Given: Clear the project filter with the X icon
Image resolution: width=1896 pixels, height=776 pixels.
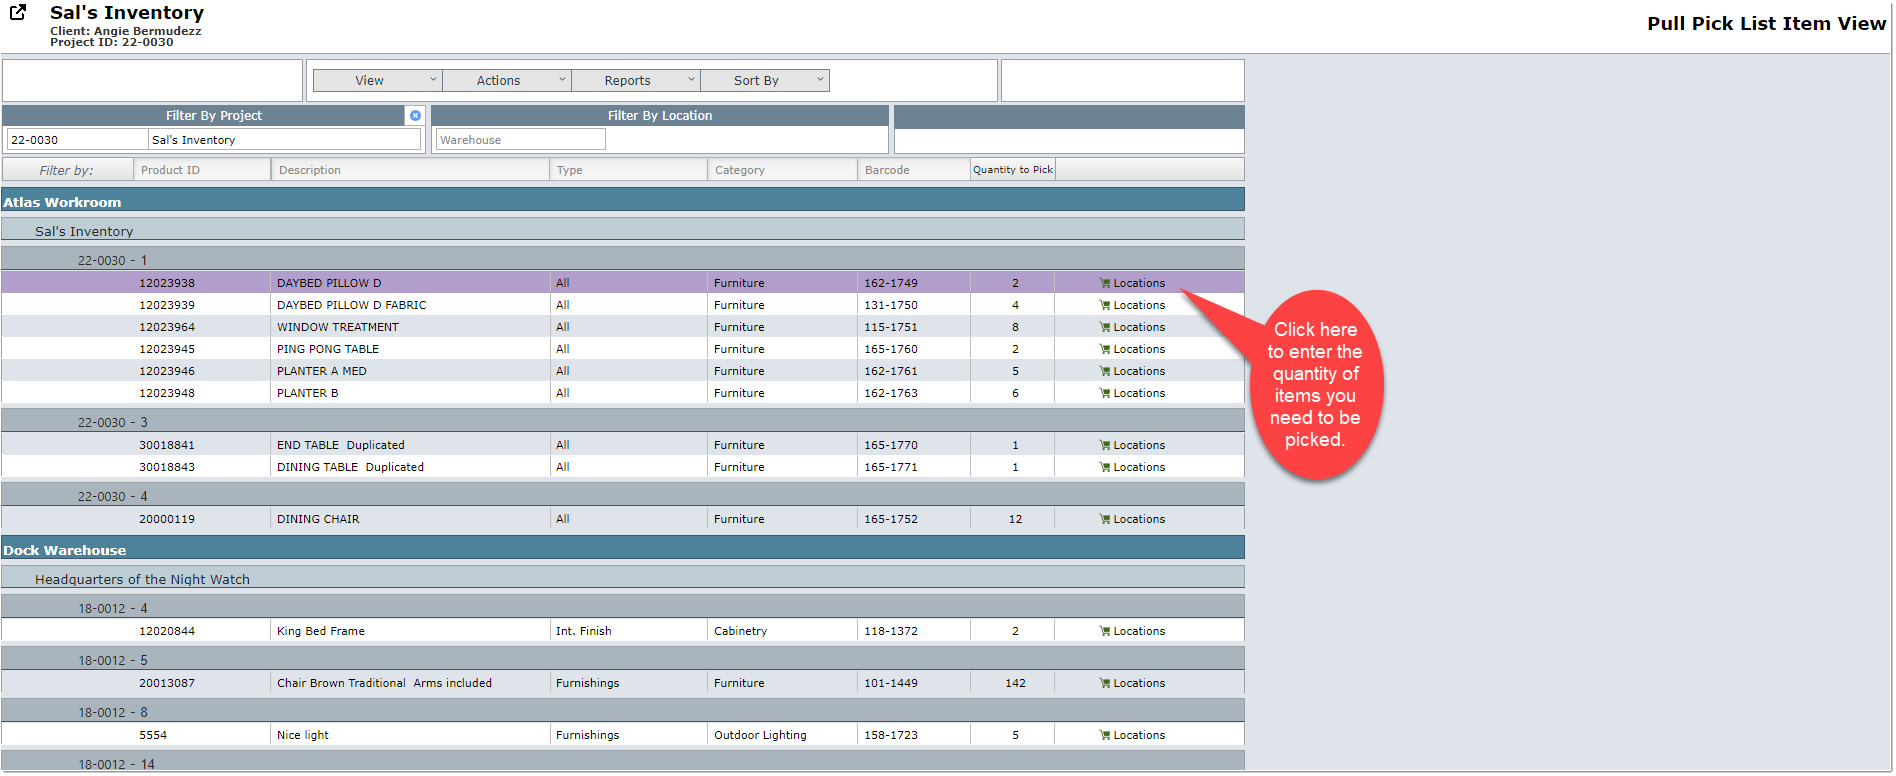Looking at the screenshot, I should [x=415, y=116].
